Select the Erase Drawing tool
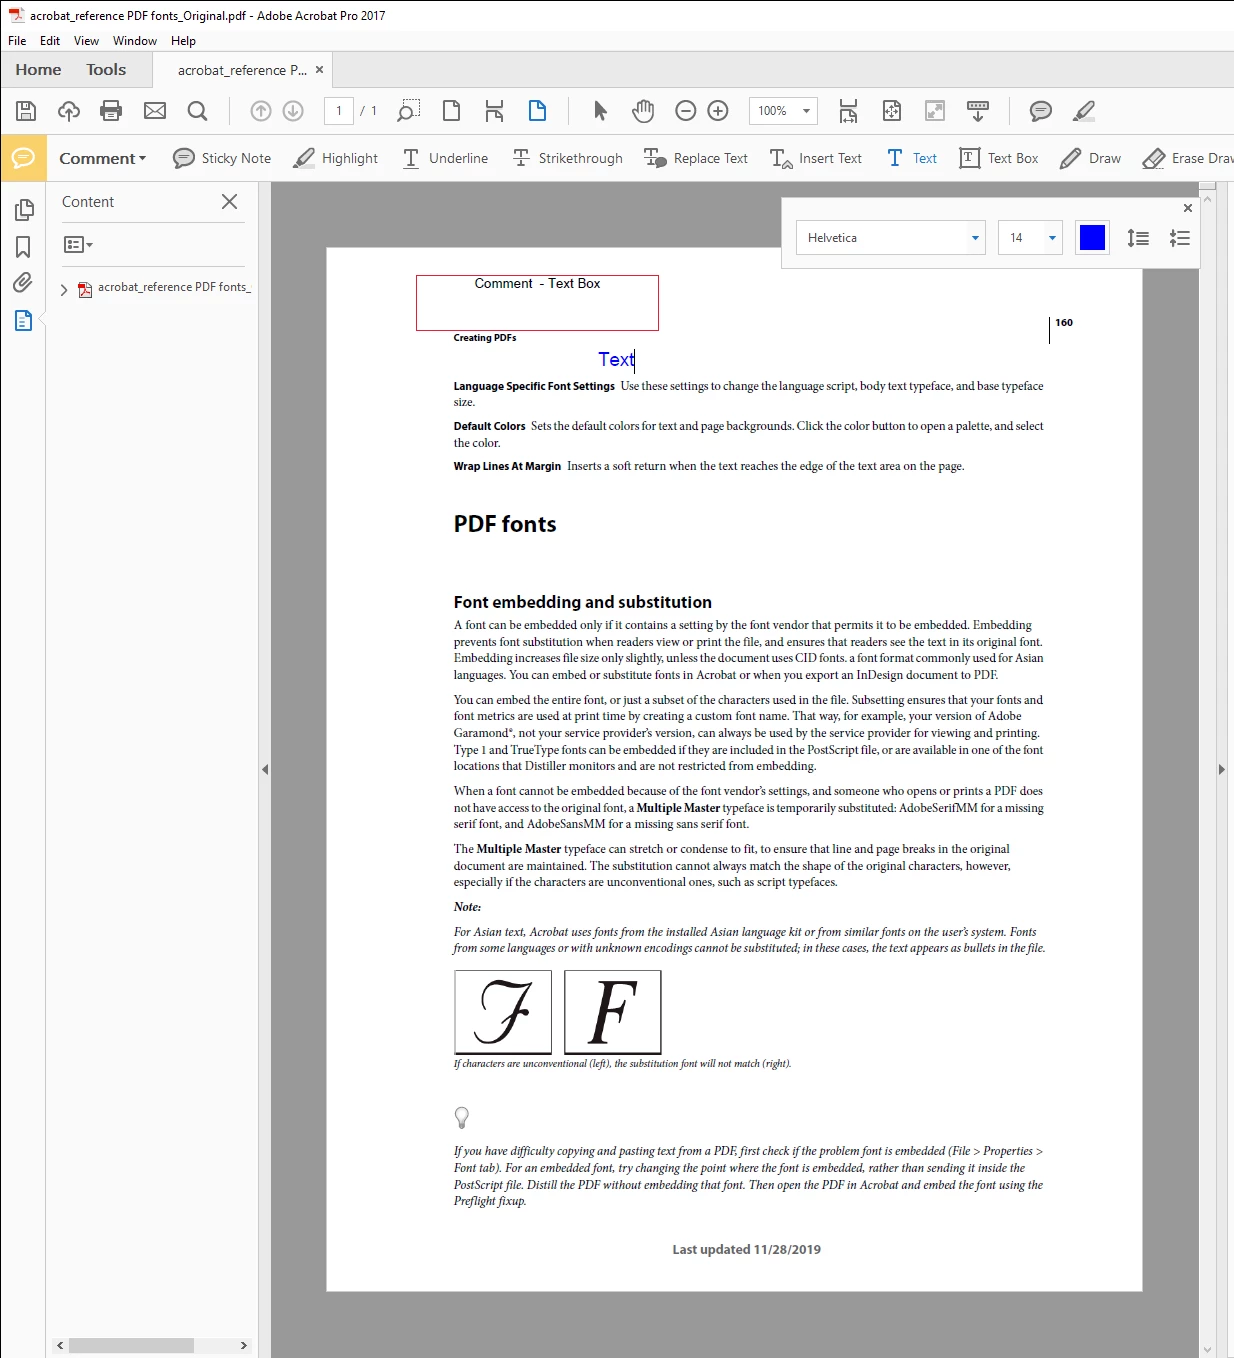The image size is (1234, 1358). pyautogui.click(x=1188, y=158)
